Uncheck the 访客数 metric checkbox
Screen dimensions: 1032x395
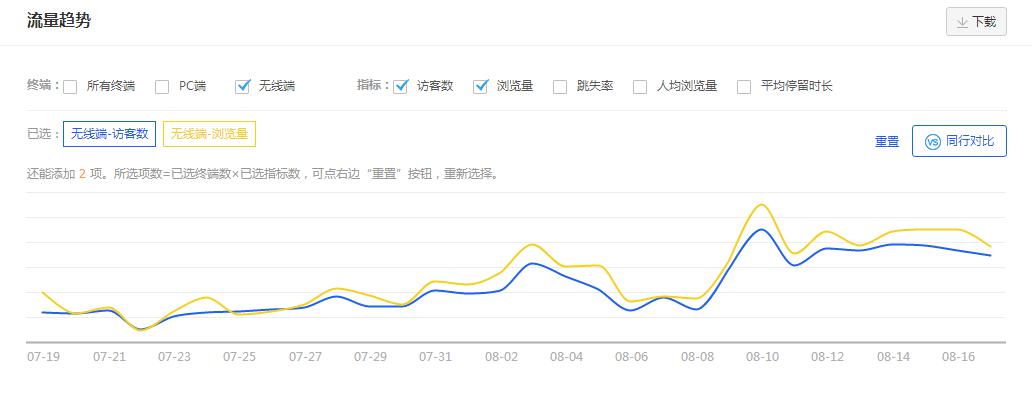(400, 86)
